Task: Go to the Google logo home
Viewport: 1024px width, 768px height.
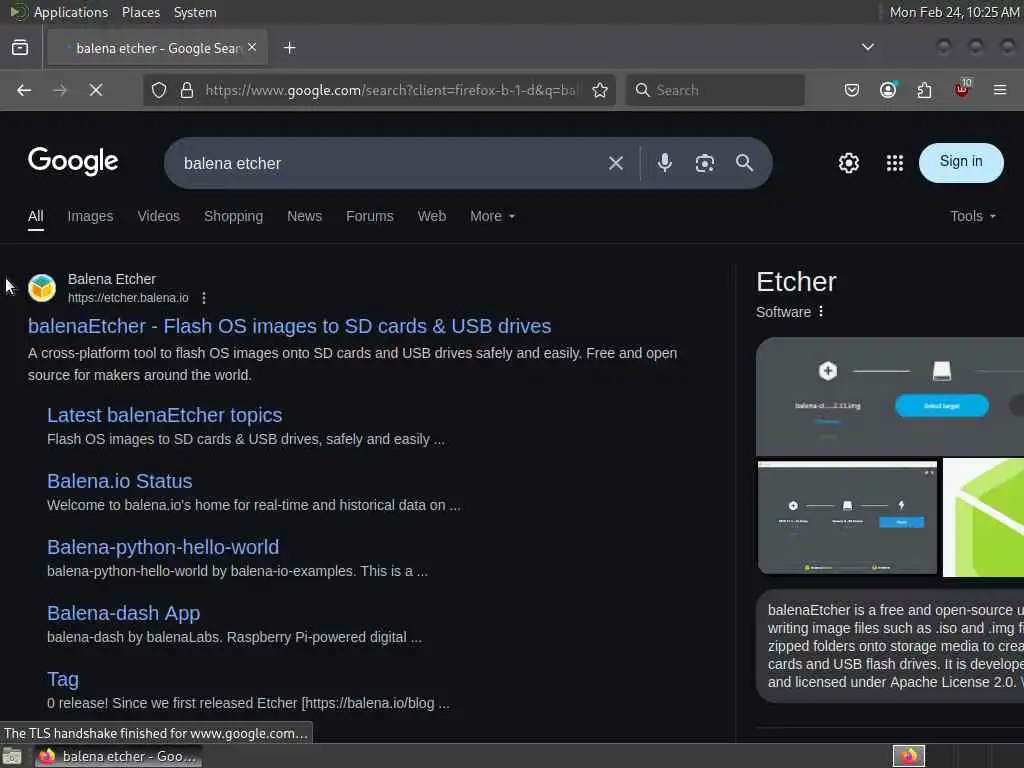Action: [73, 161]
